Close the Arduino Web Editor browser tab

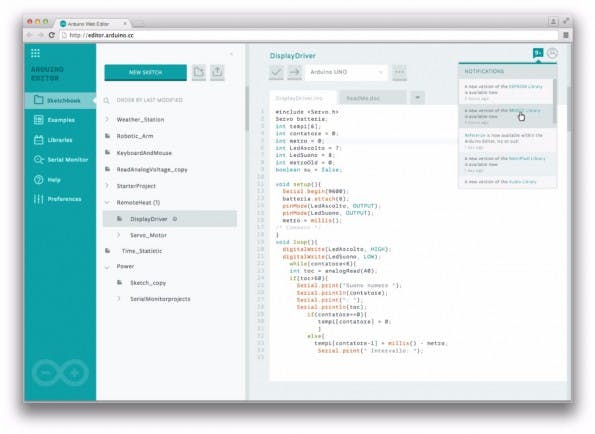tap(125, 24)
